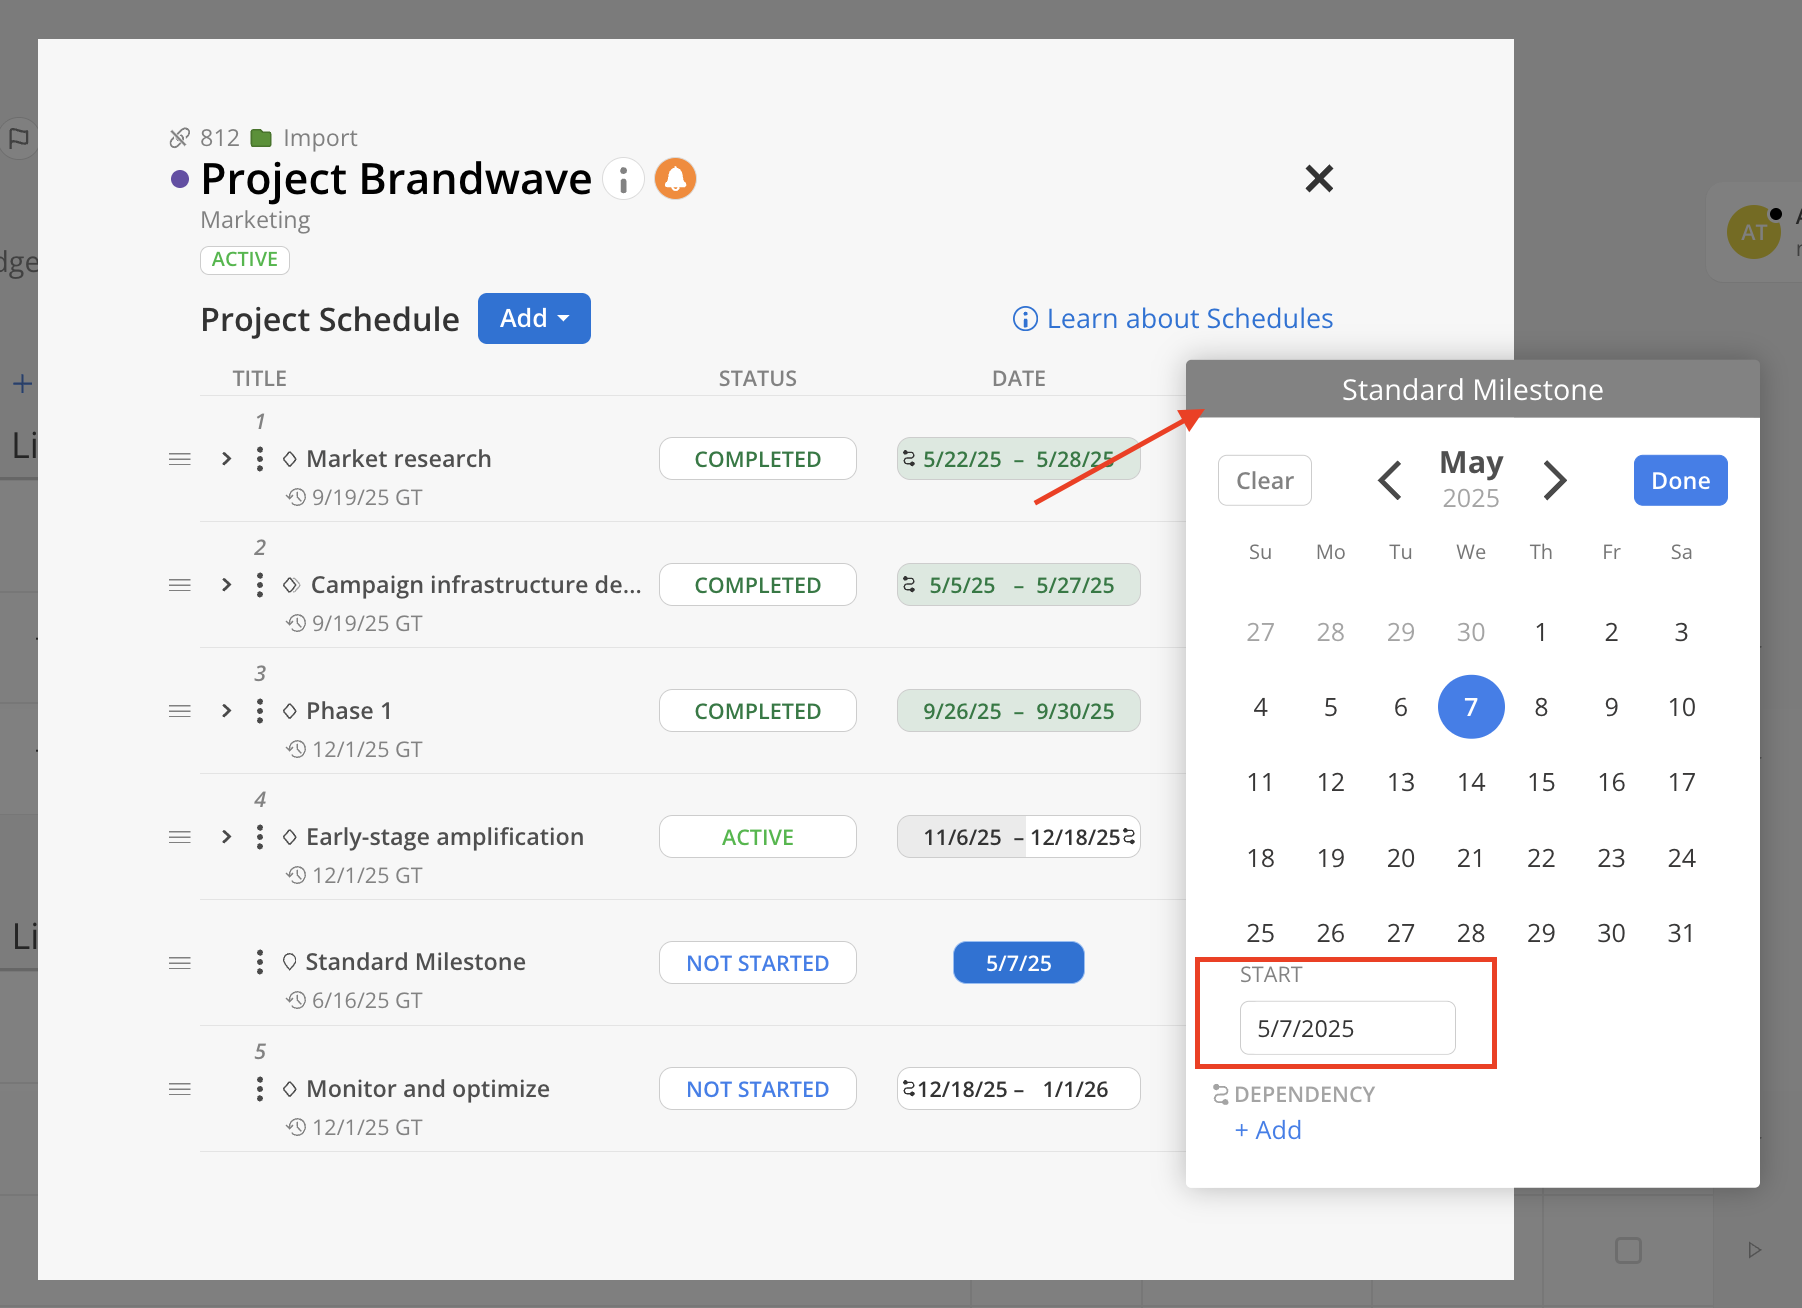Open three-dot menu for Market research
This screenshot has height=1308, width=1802.
click(x=260, y=459)
